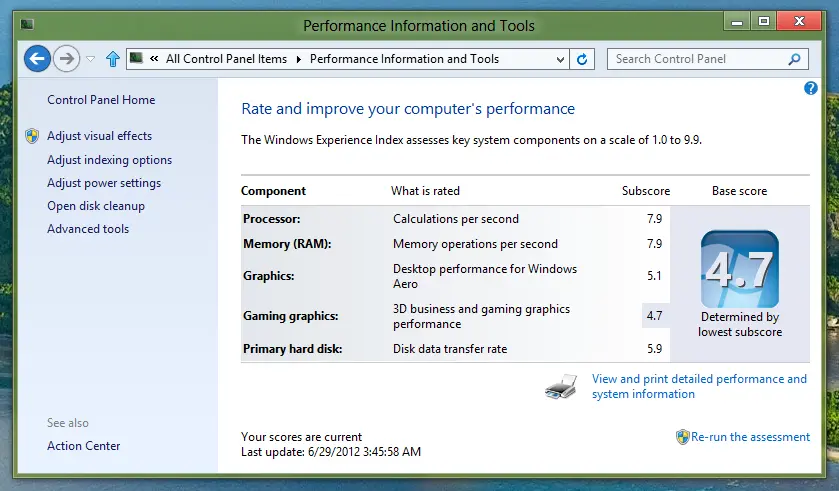Select All Control Panel Items breadcrumb
The height and width of the screenshot is (491, 839).
click(226, 59)
